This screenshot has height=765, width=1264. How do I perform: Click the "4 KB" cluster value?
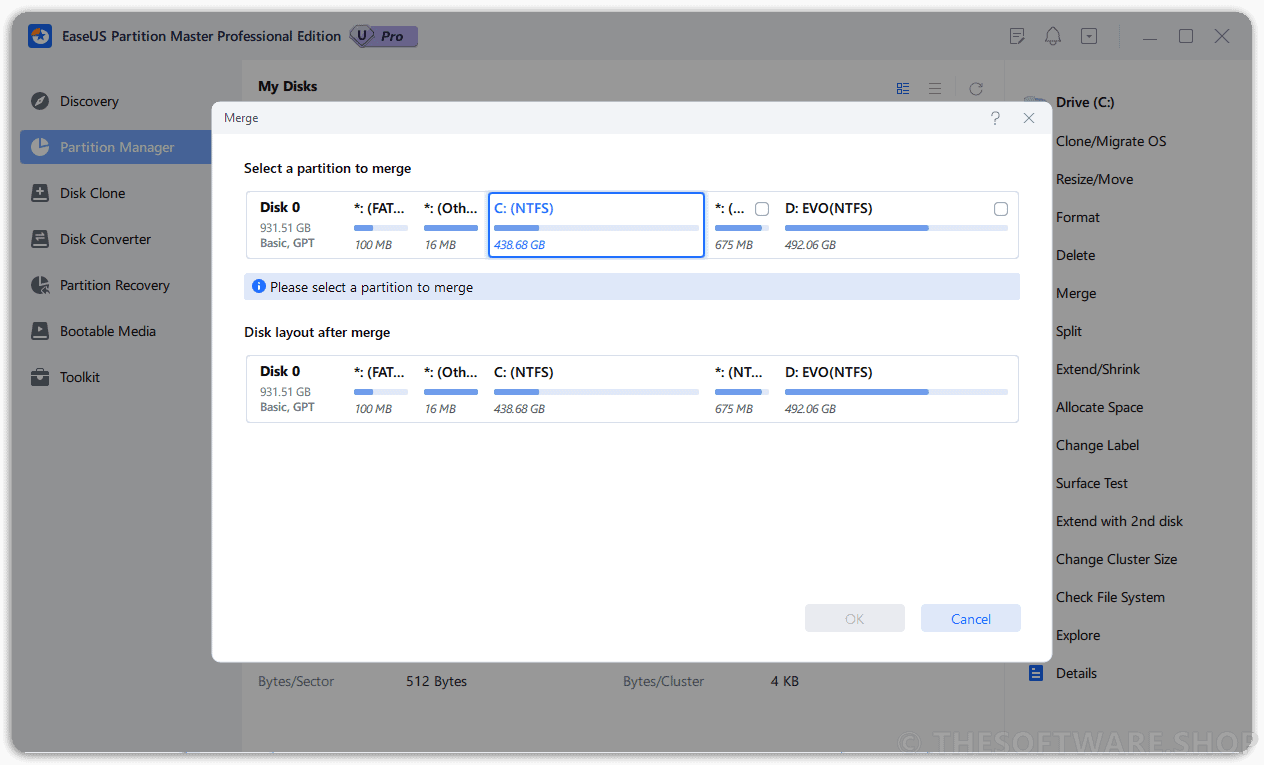point(785,681)
